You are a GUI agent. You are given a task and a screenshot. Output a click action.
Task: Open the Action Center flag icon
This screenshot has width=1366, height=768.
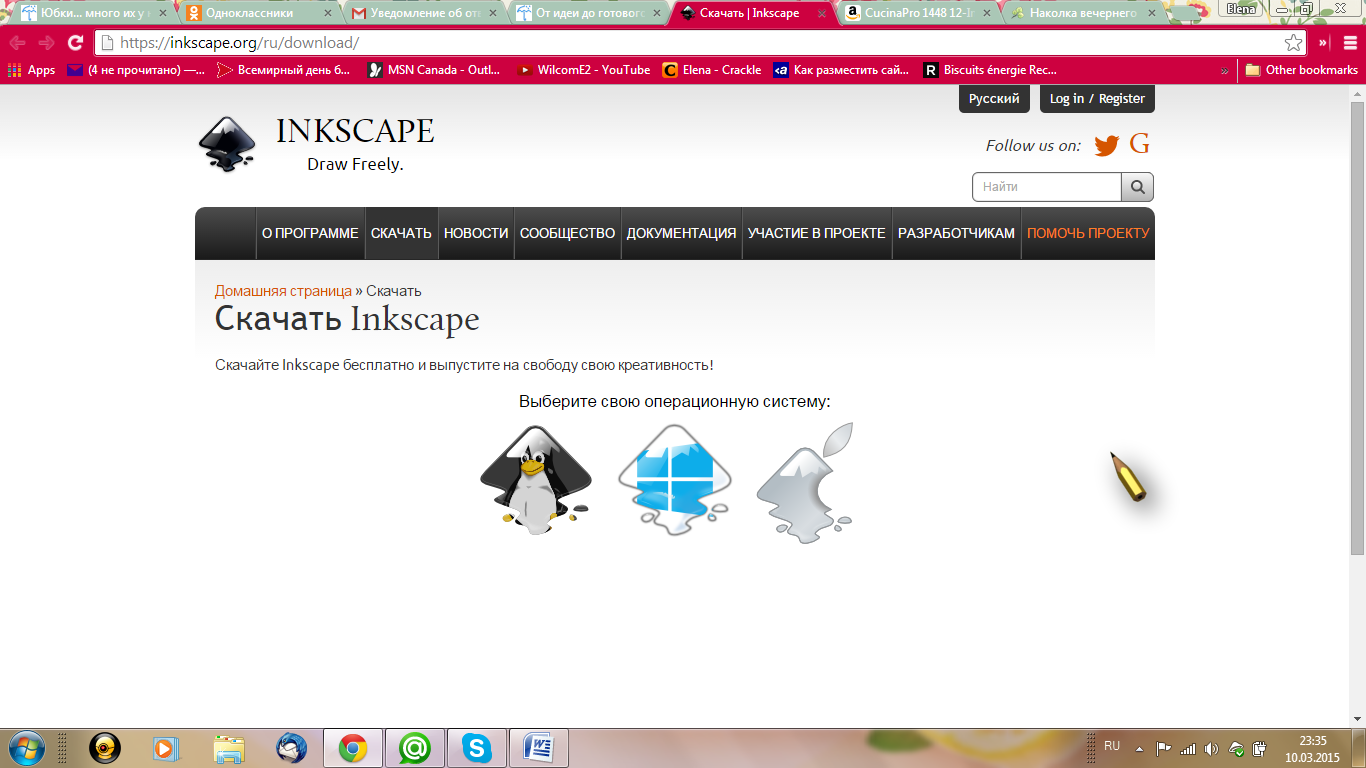(1163, 748)
